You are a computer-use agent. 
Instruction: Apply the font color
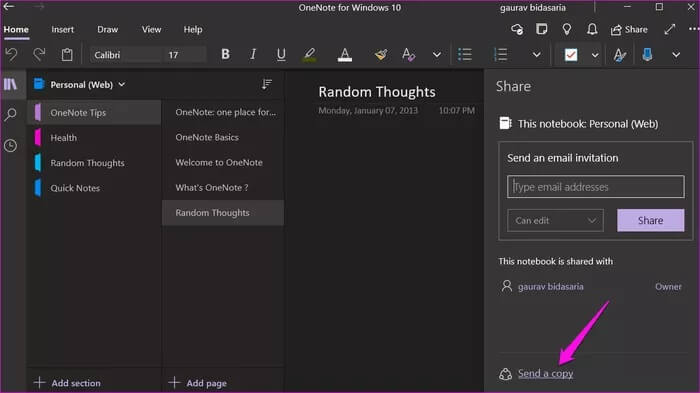click(344, 54)
